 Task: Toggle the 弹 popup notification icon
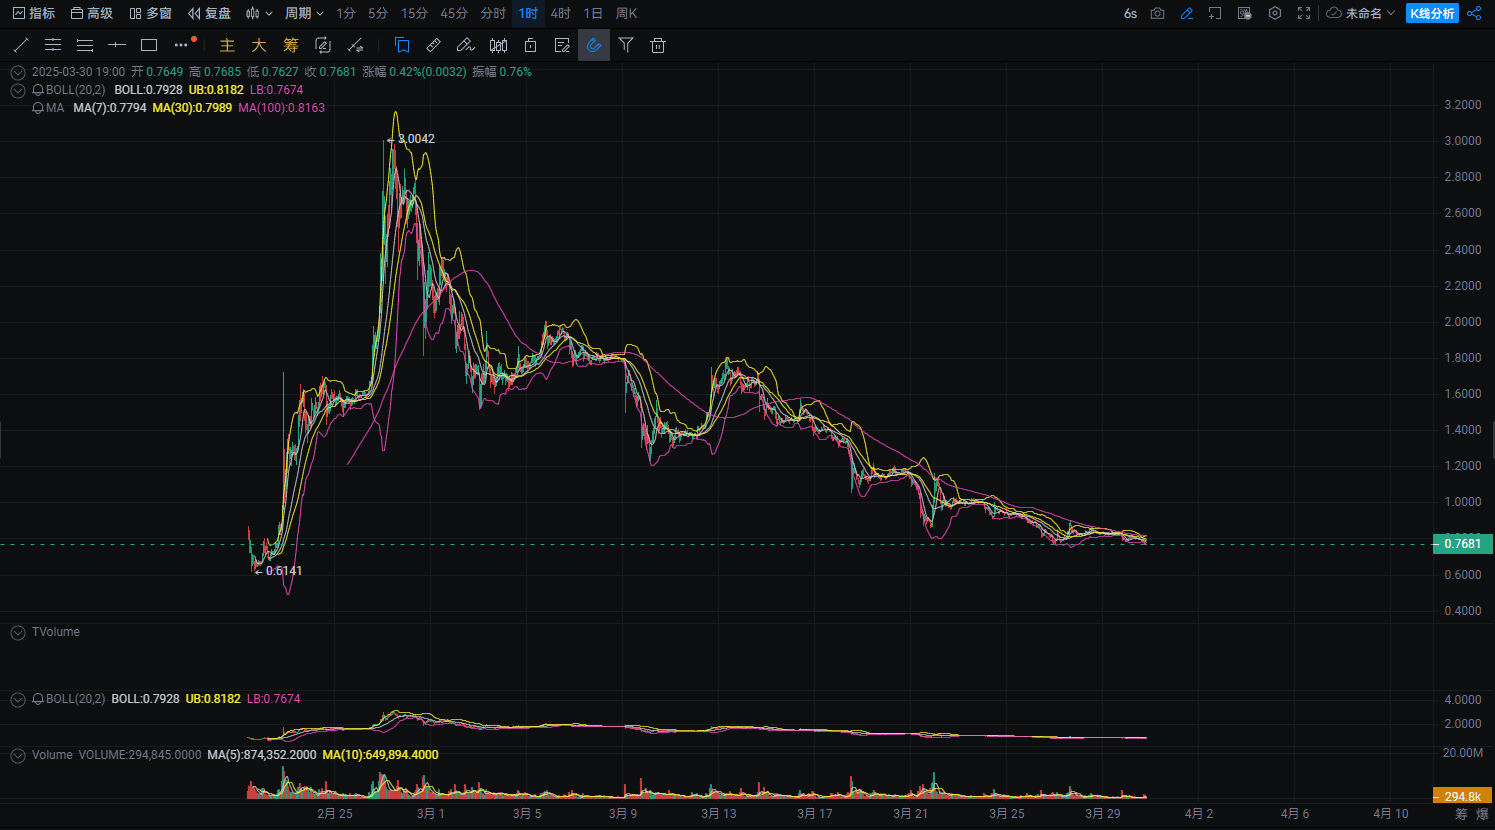[1245, 13]
